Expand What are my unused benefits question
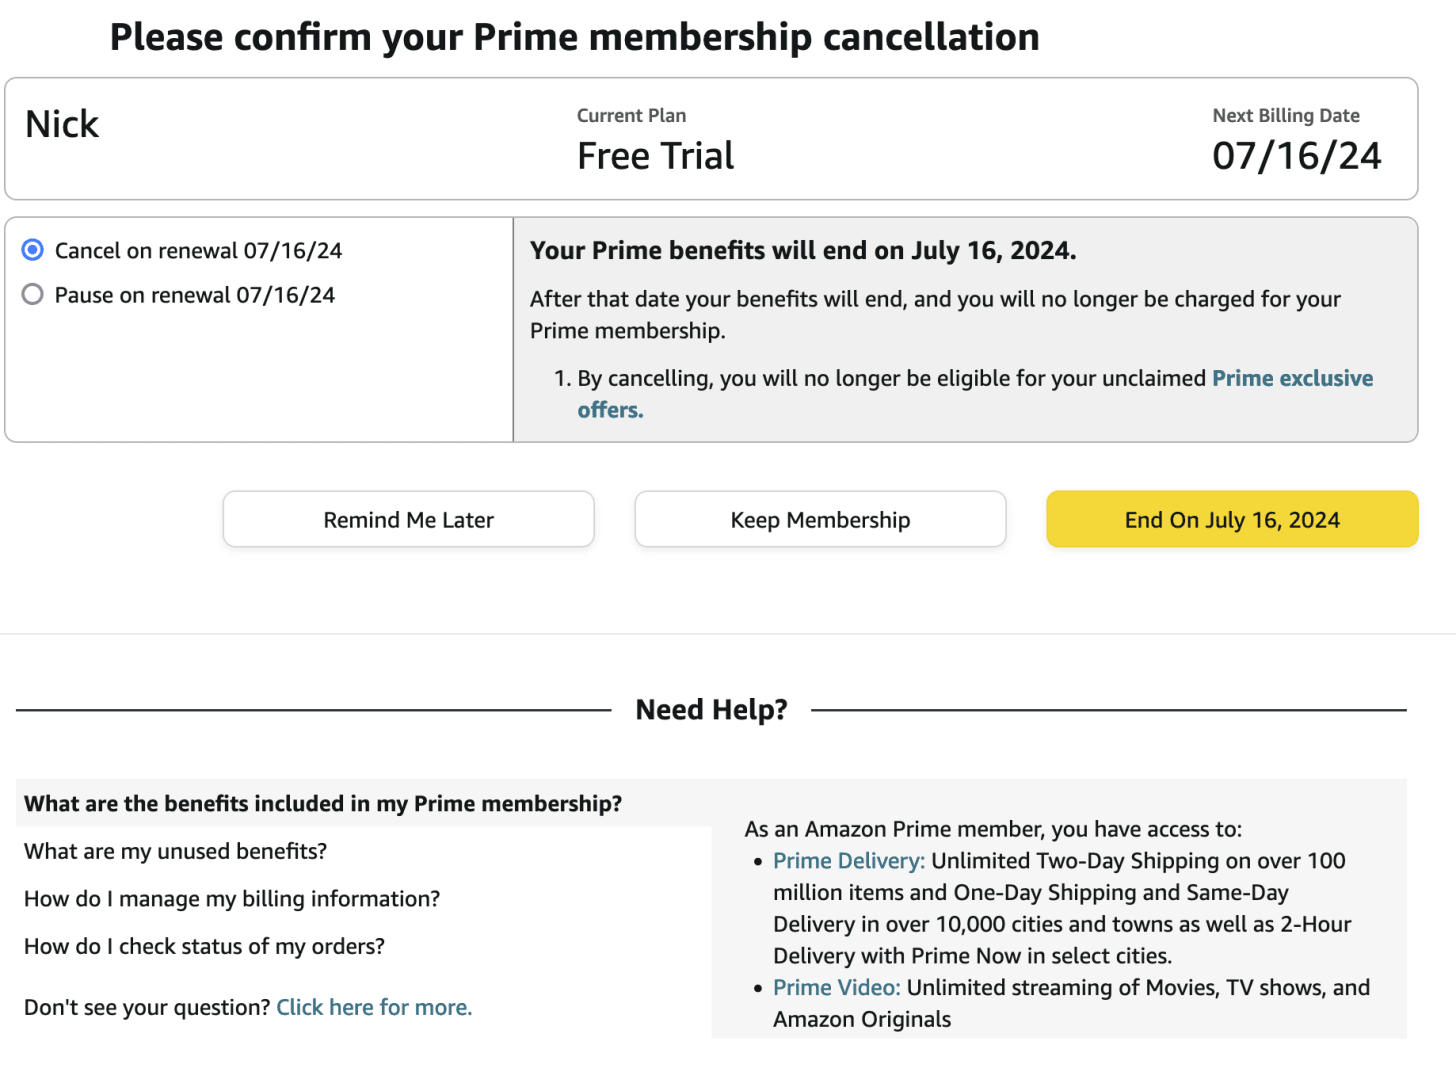 click(x=175, y=851)
